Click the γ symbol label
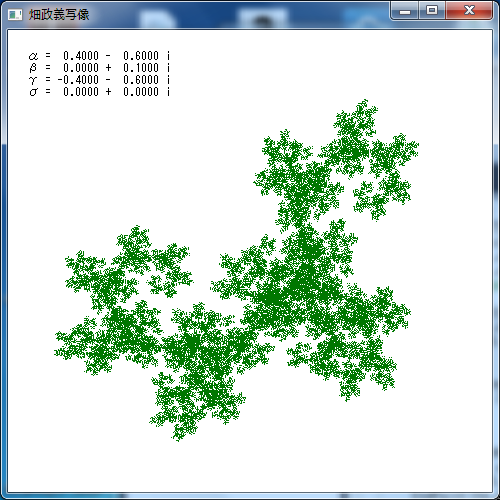500x500 pixels. pyautogui.click(x=33, y=80)
